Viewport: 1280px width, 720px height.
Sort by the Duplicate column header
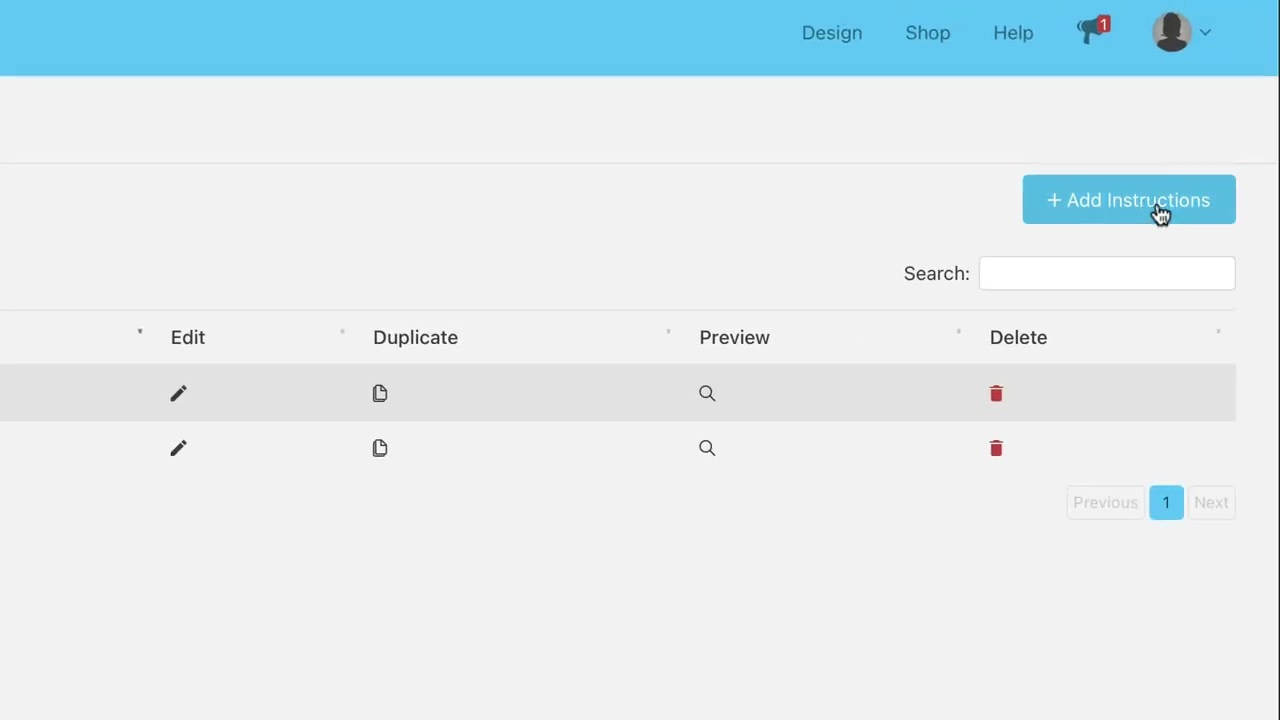tap(415, 337)
